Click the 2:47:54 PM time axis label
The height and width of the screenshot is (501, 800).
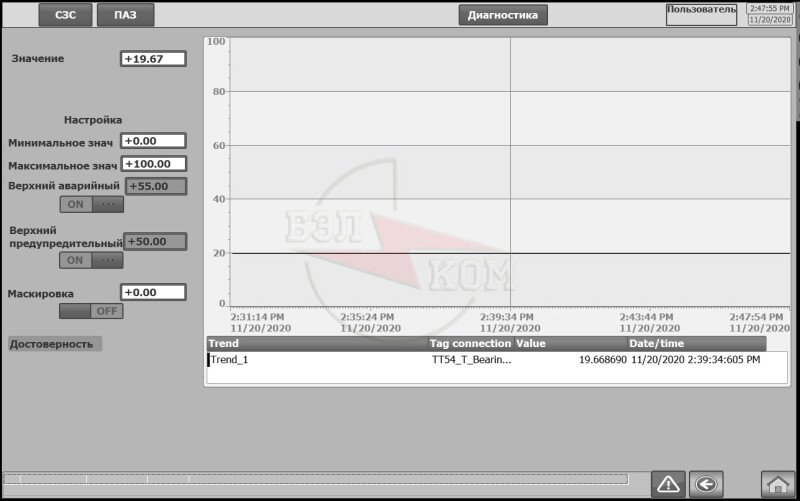click(x=756, y=317)
